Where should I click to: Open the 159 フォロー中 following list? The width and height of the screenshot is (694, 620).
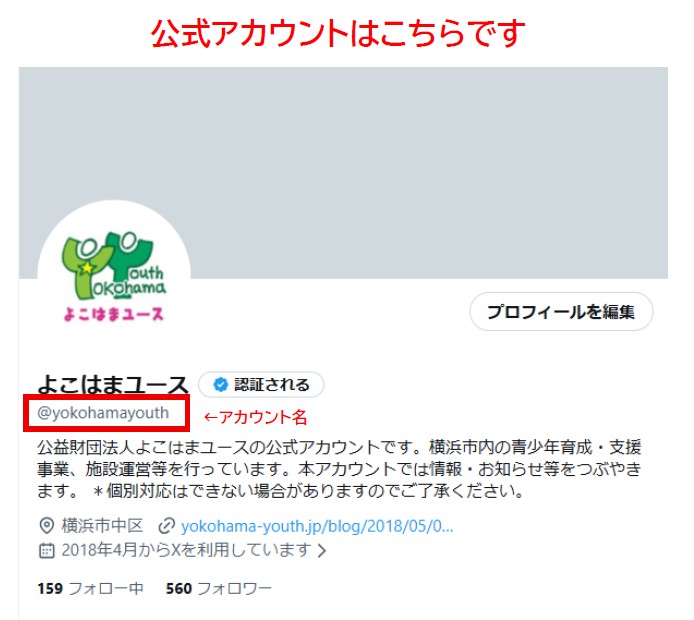(90, 589)
